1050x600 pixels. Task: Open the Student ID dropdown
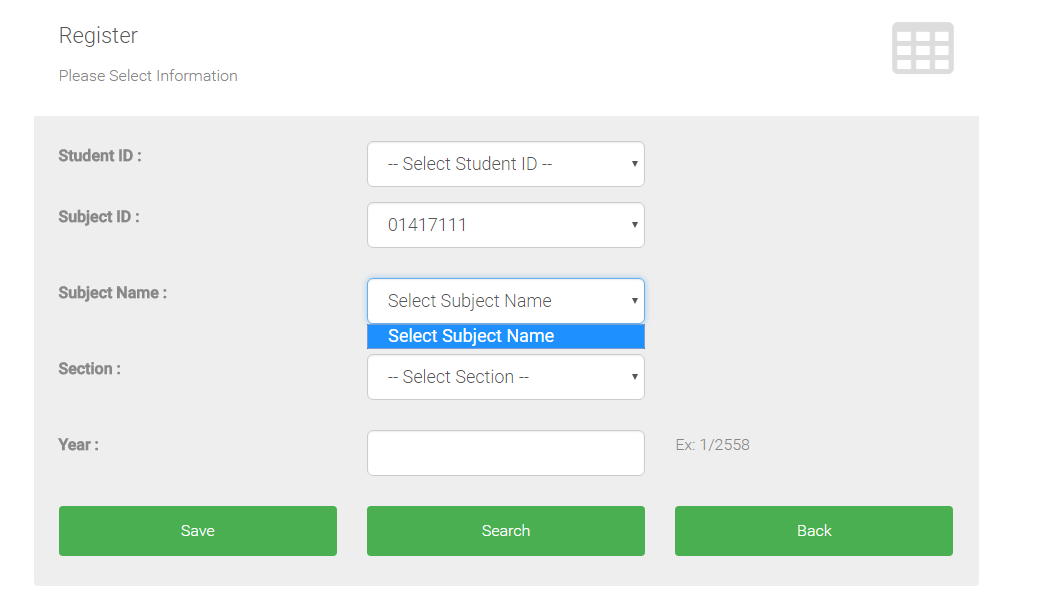(x=505, y=164)
